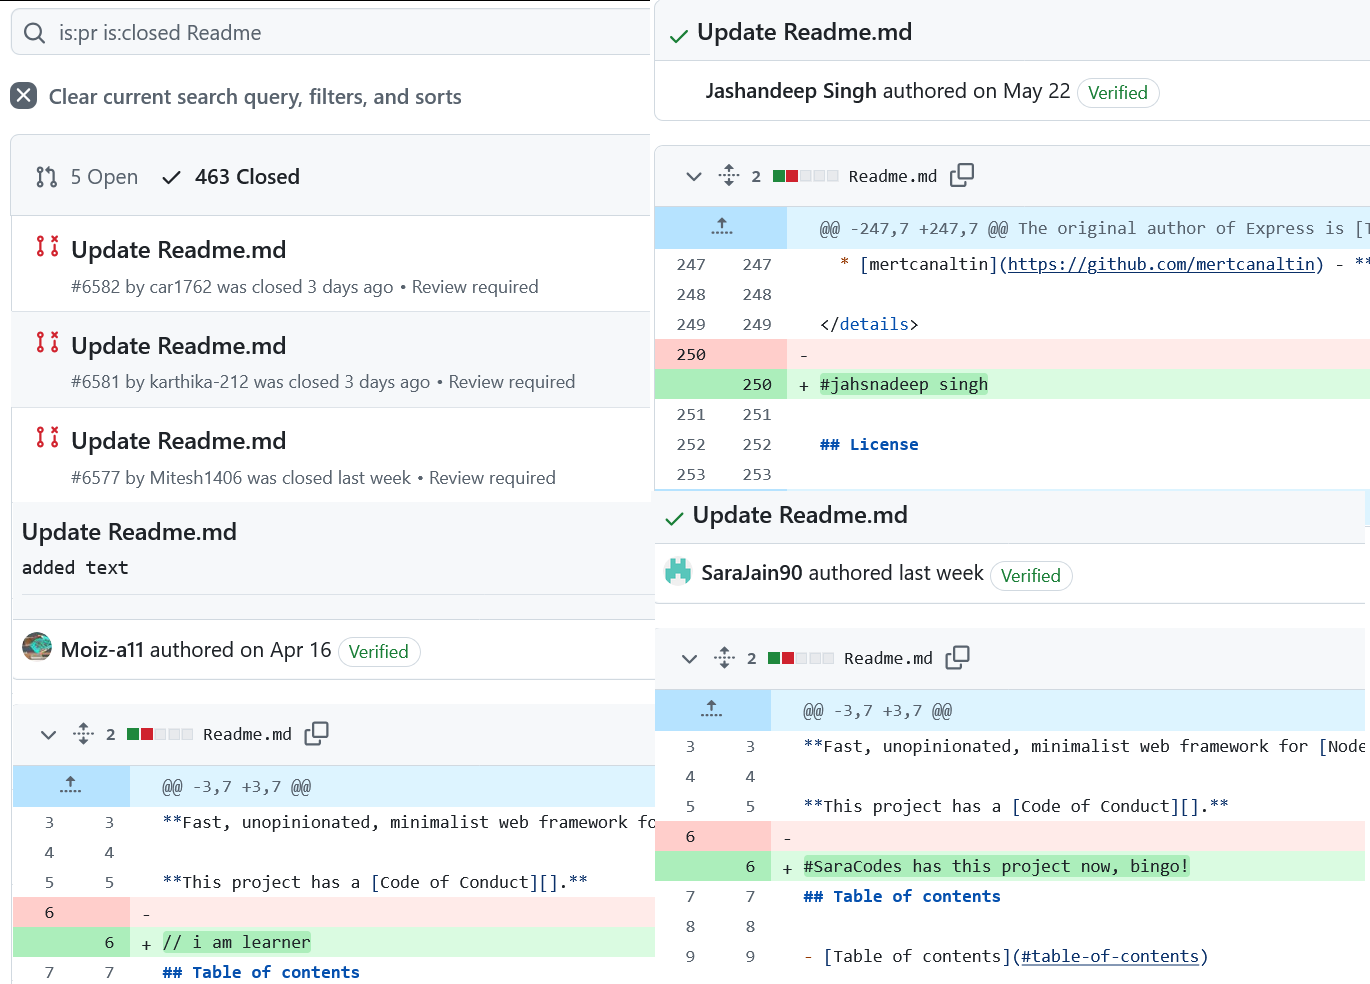Click the '#jahsnadeep singh' added line
1370x984 pixels.
tap(904, 384)
